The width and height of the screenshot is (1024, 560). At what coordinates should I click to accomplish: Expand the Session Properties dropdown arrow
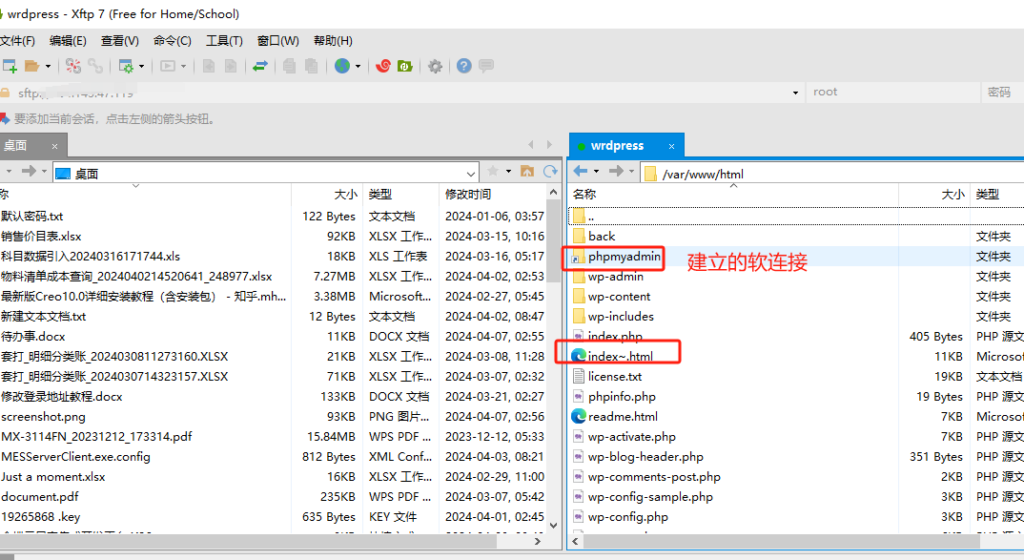(142, 66)
